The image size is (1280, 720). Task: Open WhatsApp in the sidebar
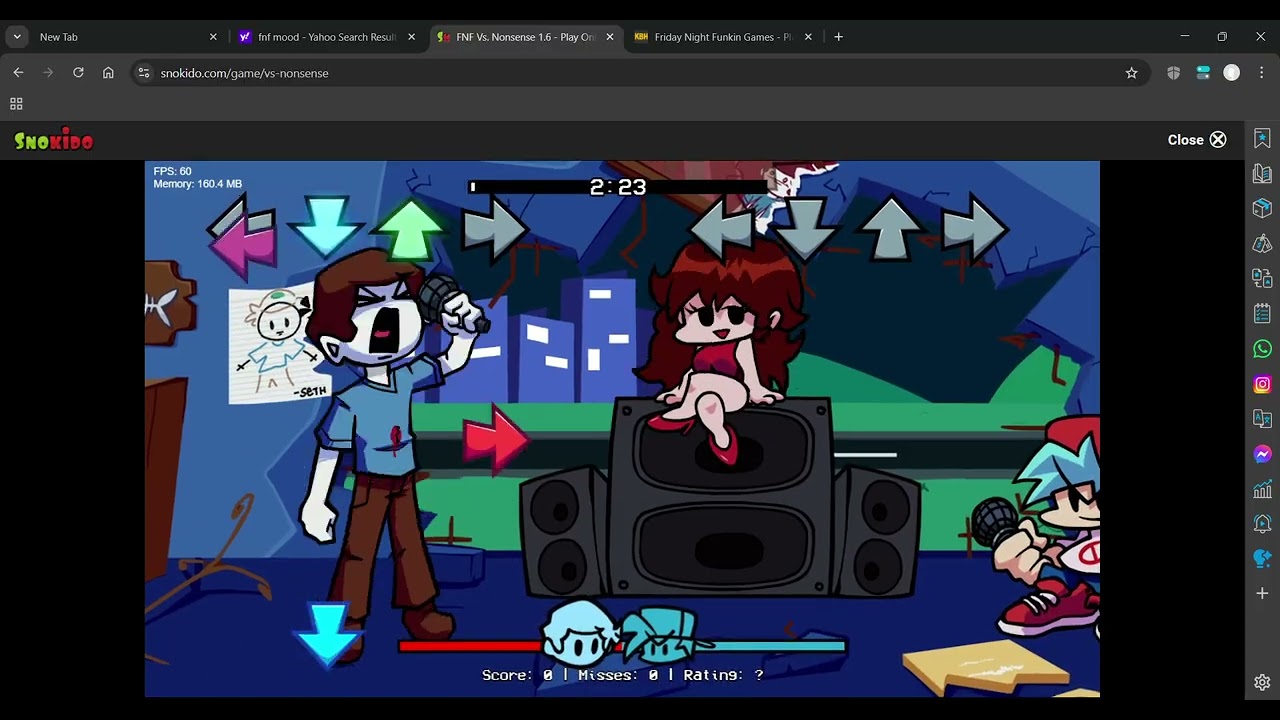click(1262, 349)
